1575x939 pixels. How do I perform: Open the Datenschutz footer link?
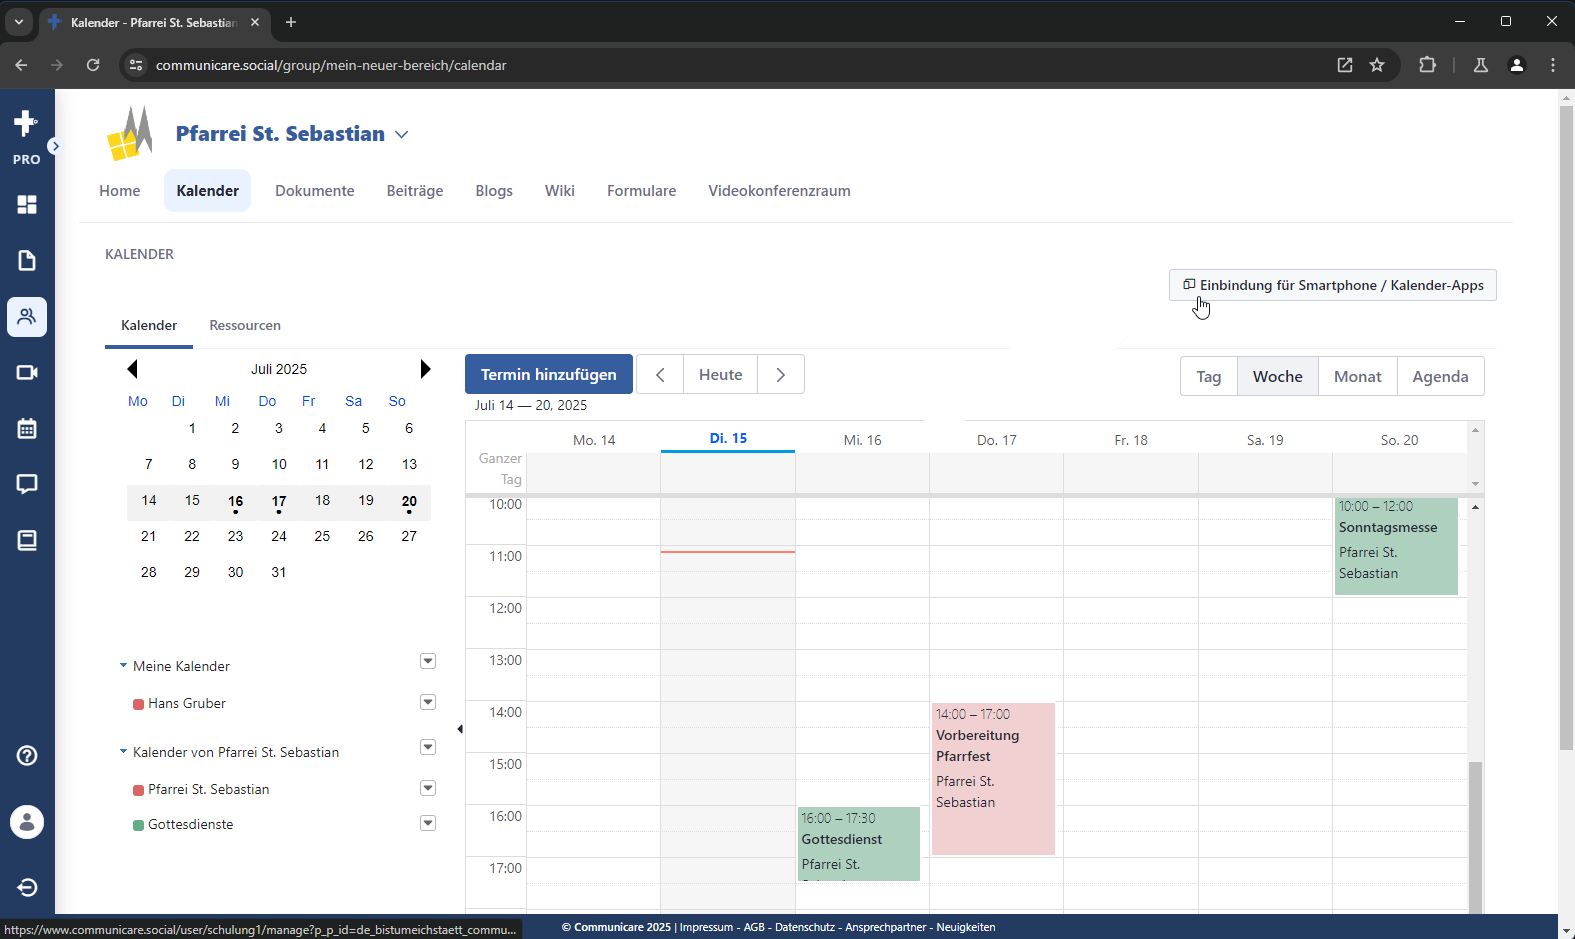(805, 927)
